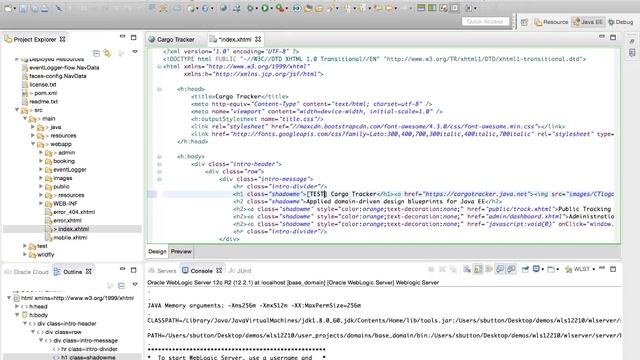
Task: Click the Quick Access search field
Action: pos(485,21)
